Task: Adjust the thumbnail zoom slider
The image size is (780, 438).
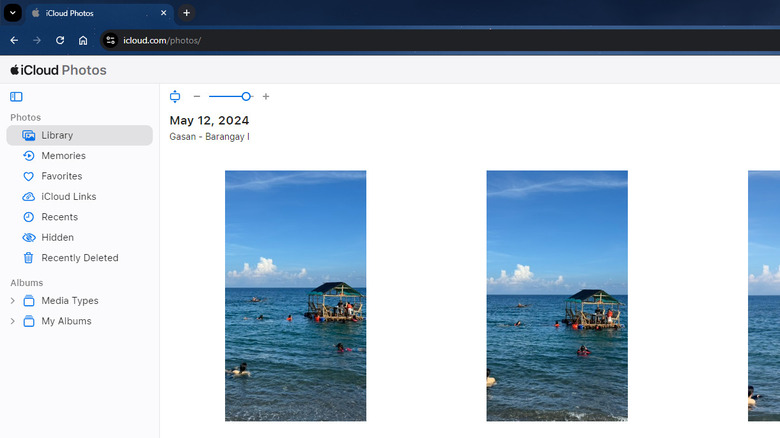Action: click(246, 97)
